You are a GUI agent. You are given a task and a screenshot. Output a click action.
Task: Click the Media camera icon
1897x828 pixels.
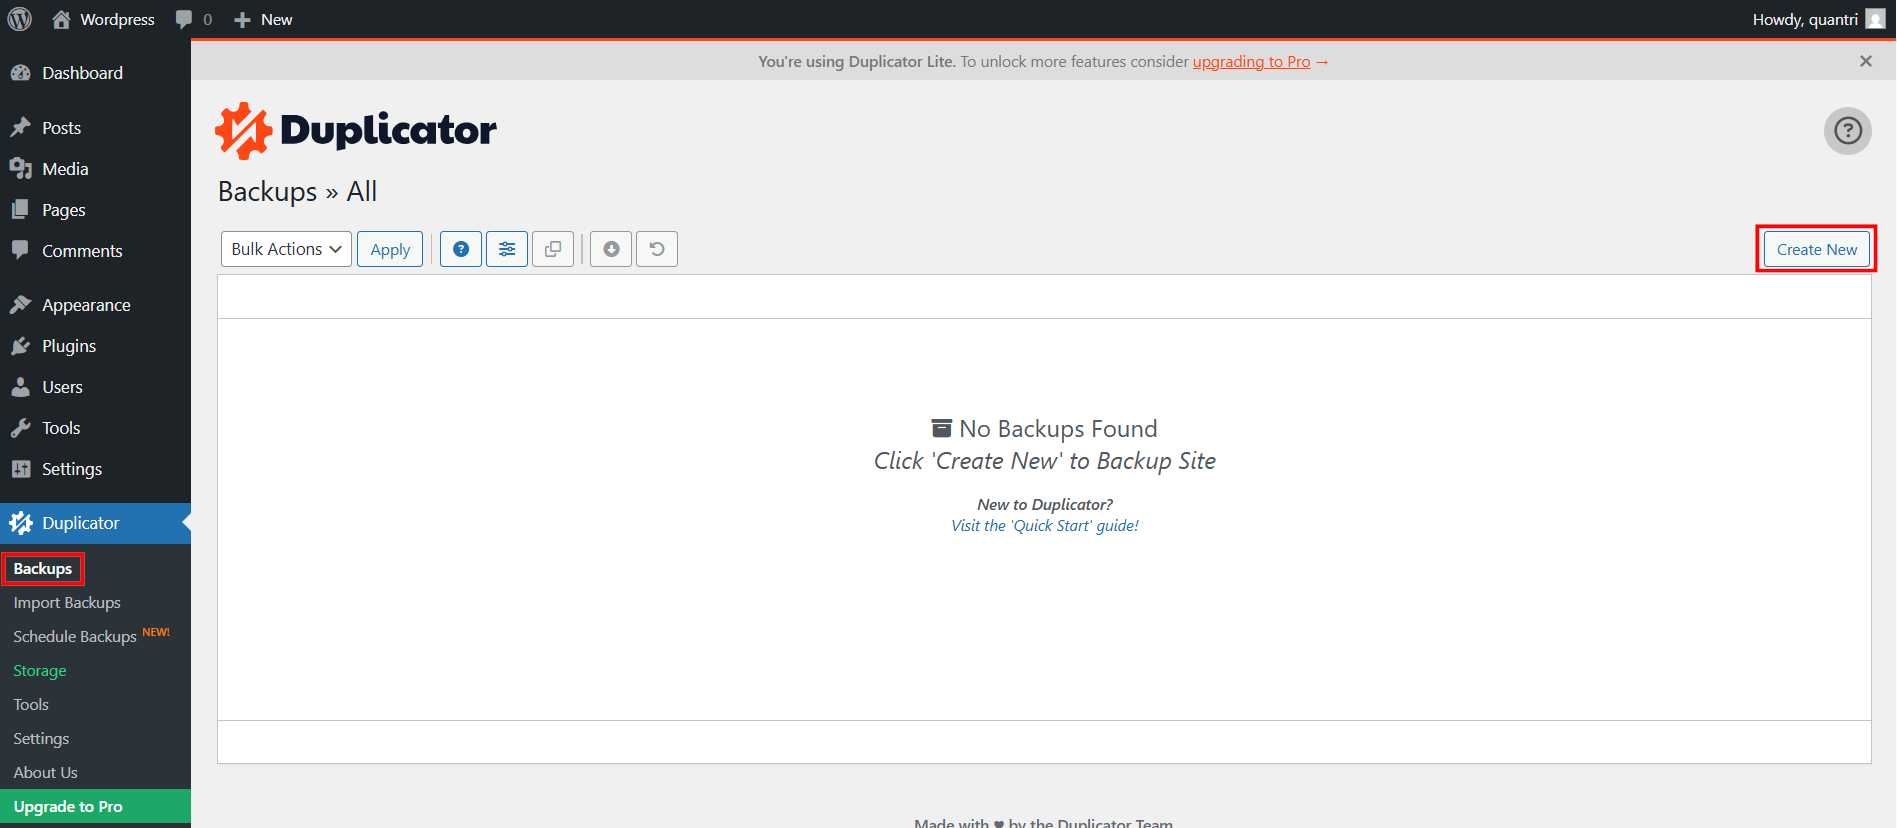tap(20, 169)
